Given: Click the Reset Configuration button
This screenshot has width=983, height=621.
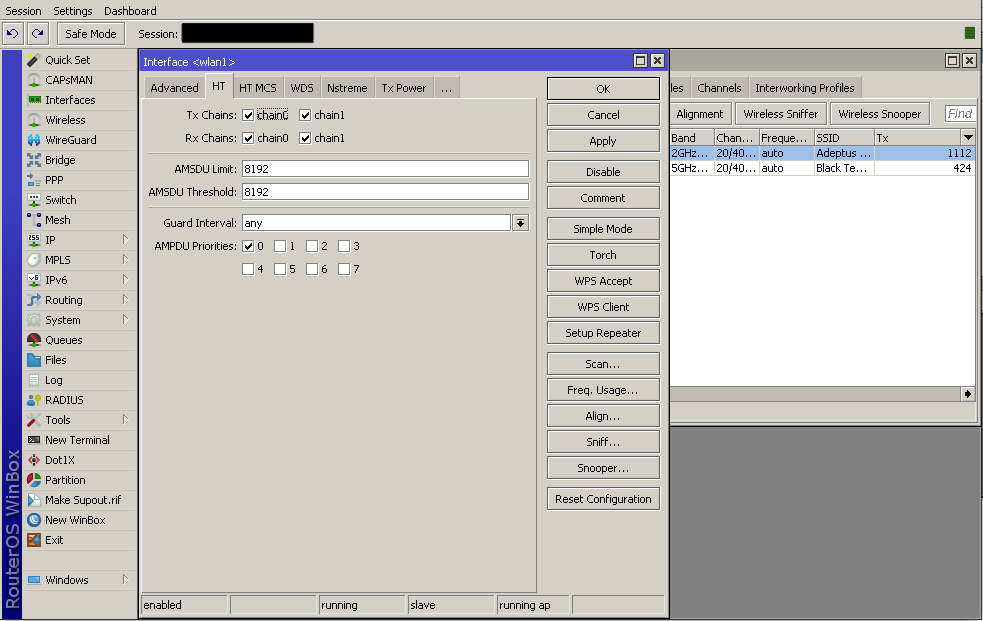Looking at the screenshot, I should [x=603, y=499].
